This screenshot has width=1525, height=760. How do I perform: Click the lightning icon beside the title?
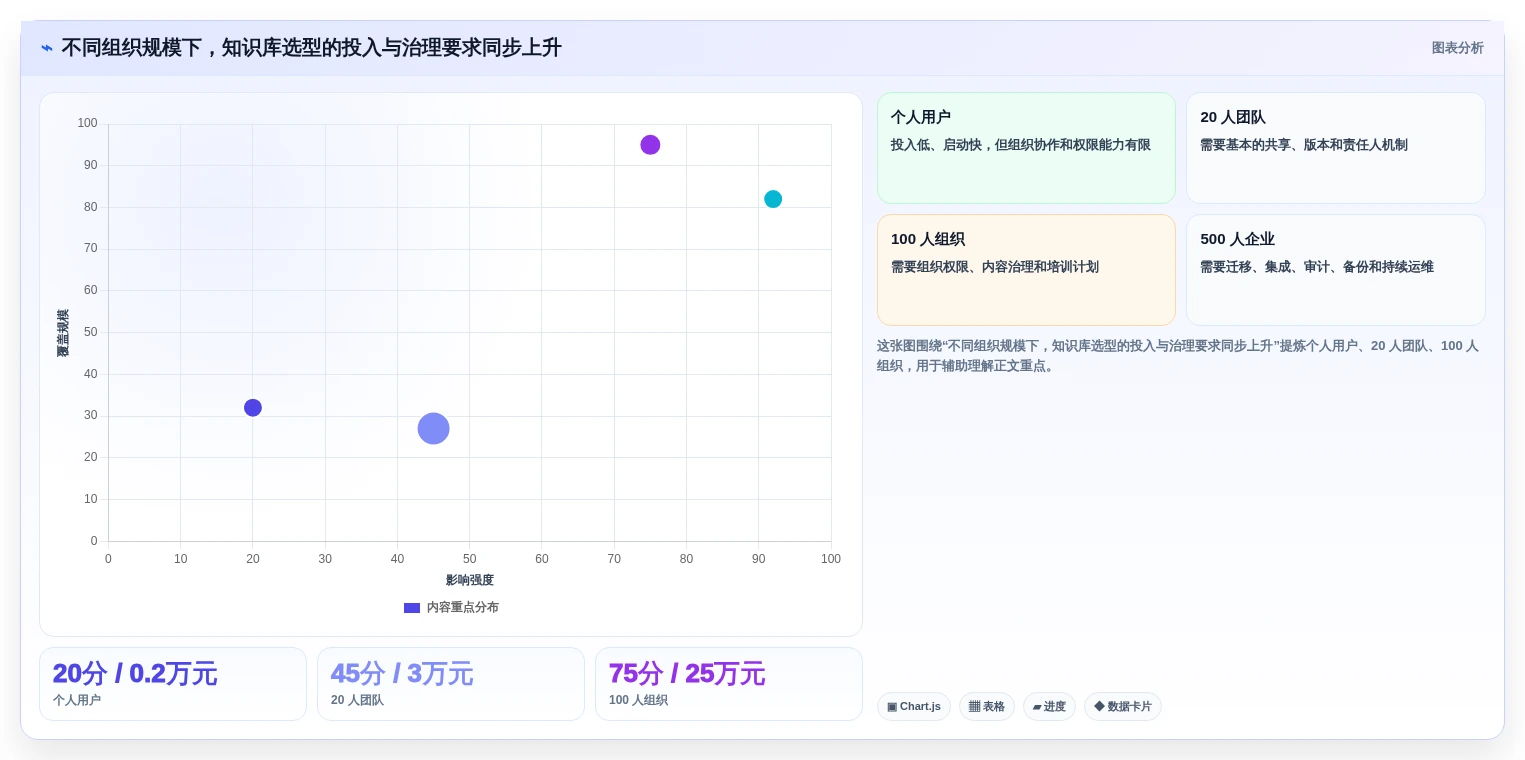coord(47,48)
